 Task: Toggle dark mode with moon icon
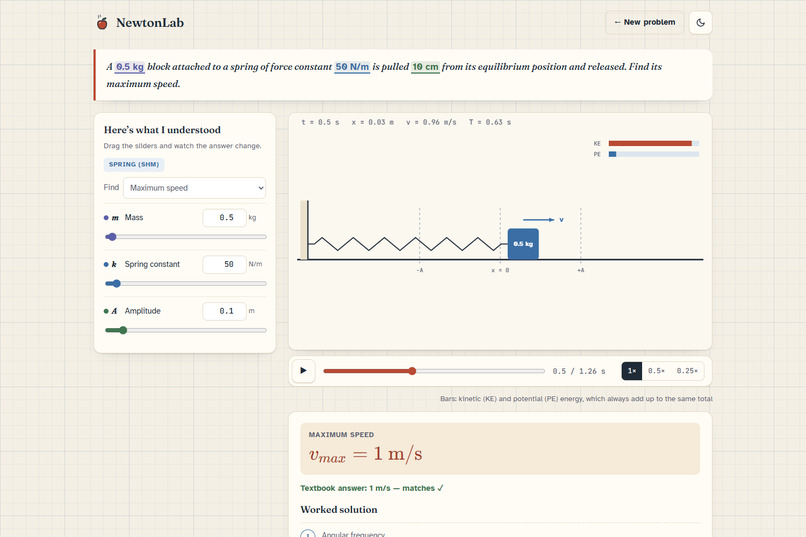700,23
